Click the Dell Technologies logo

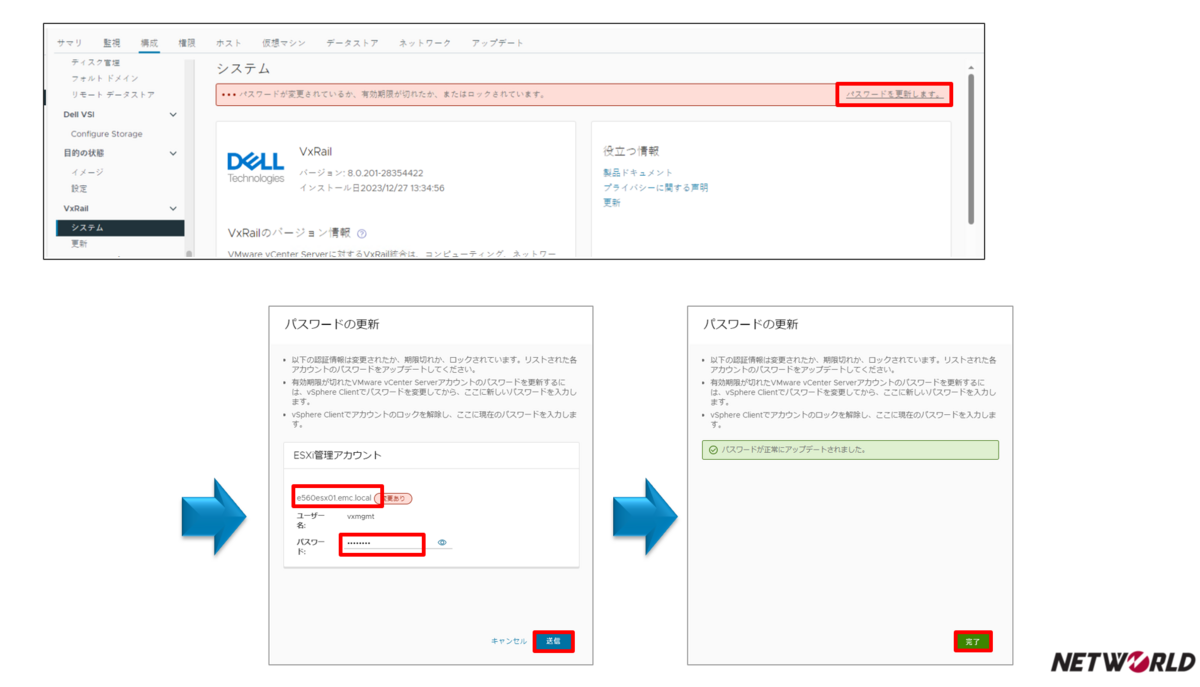(256, 167)
